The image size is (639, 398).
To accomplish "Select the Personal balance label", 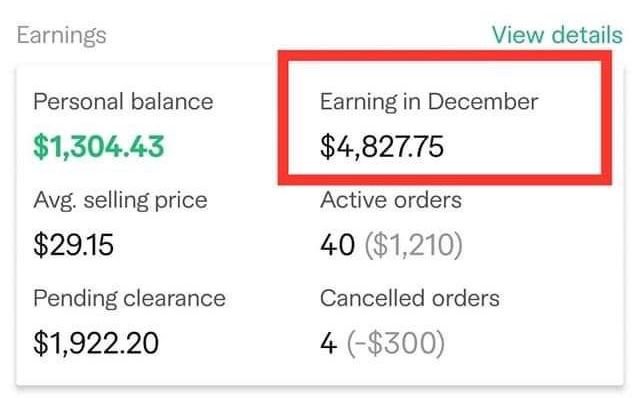I will [123, 101].
